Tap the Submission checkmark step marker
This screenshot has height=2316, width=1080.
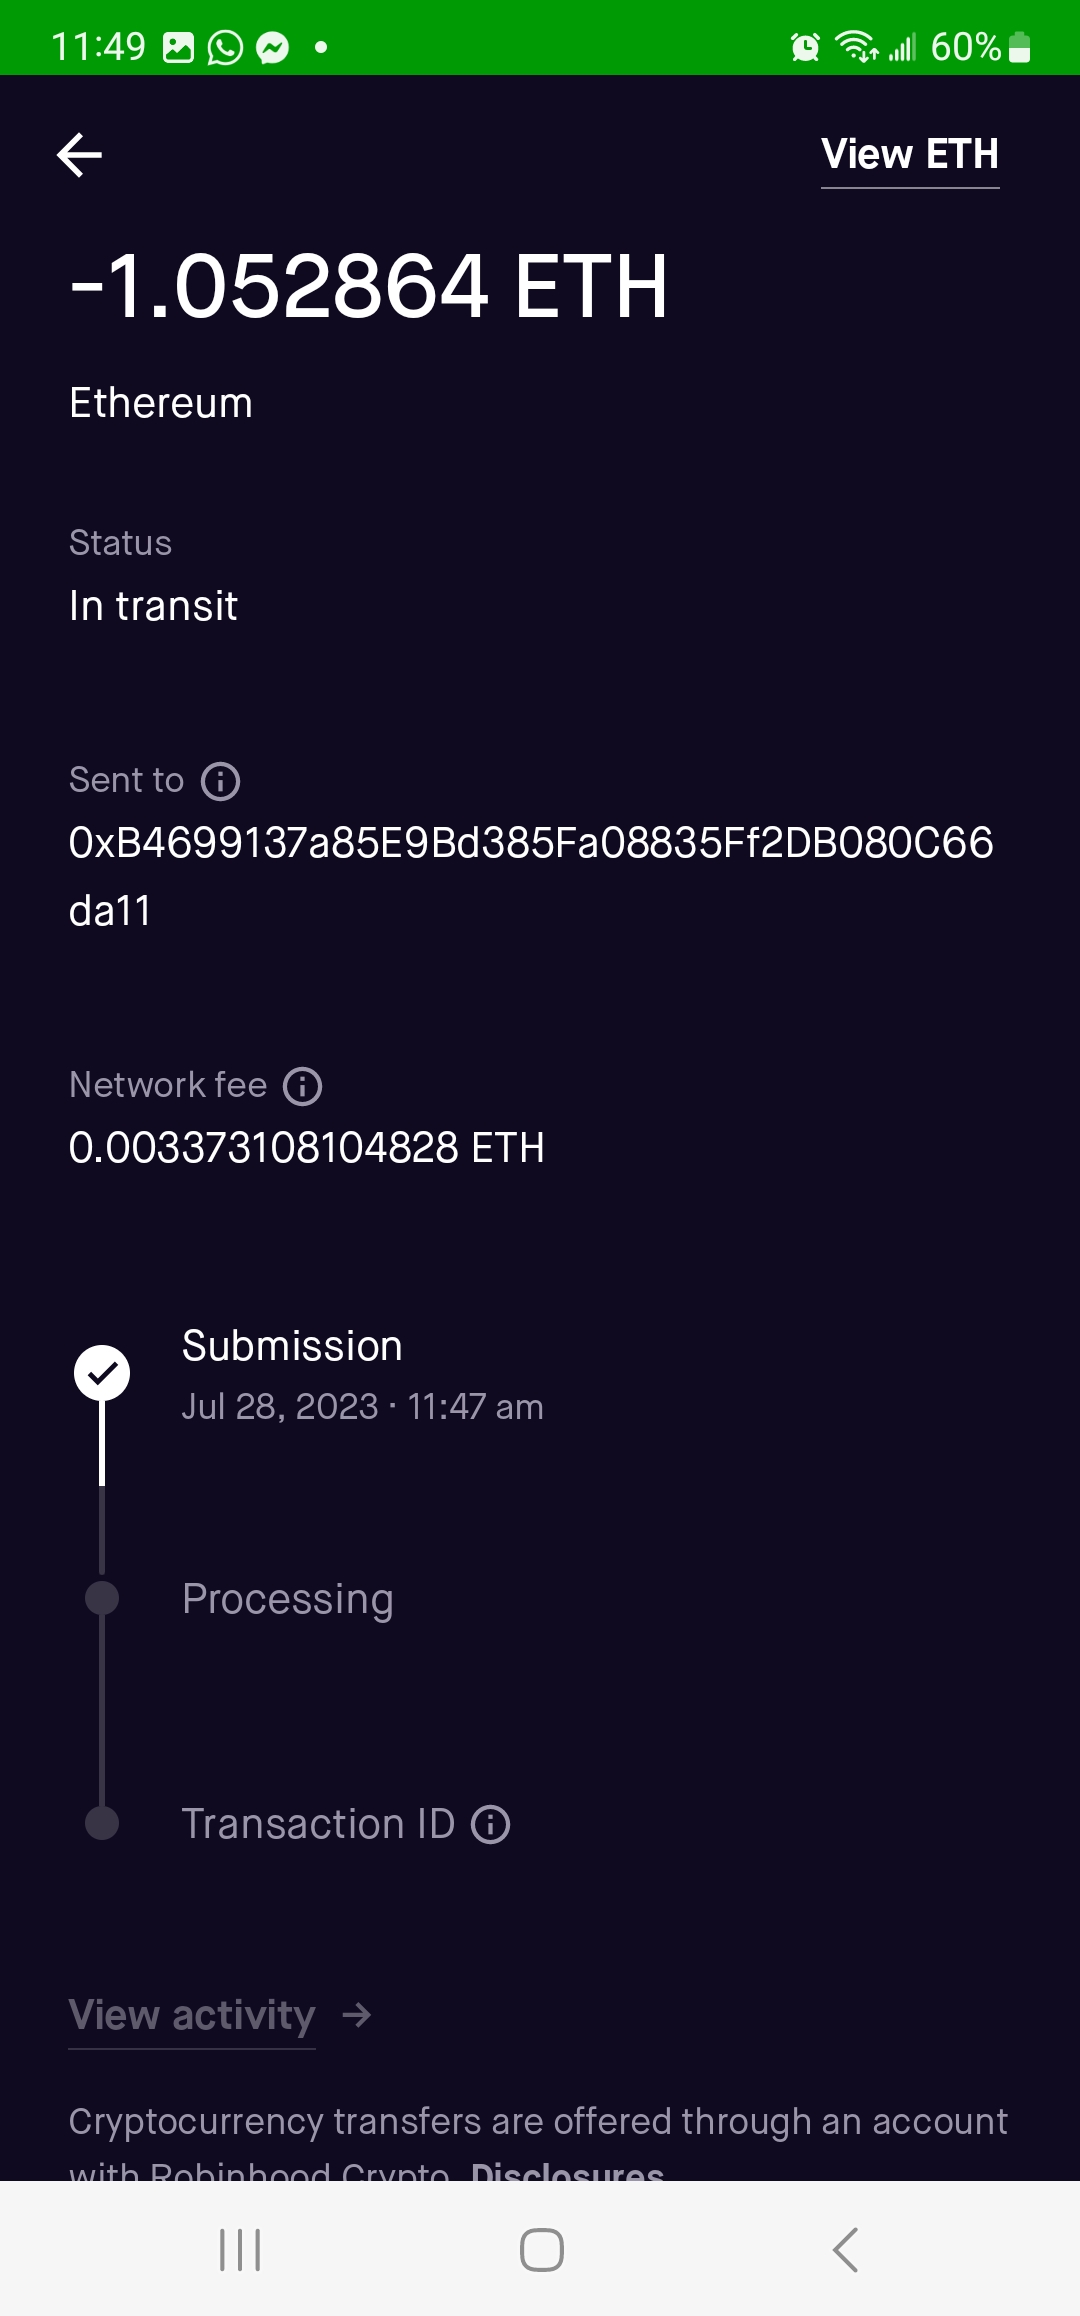[x=102, y=1373]
